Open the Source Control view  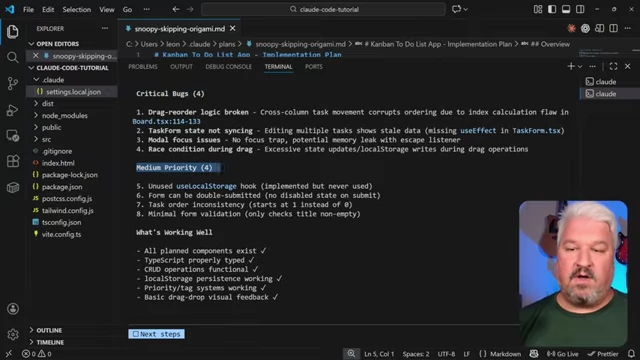point(12,84)
